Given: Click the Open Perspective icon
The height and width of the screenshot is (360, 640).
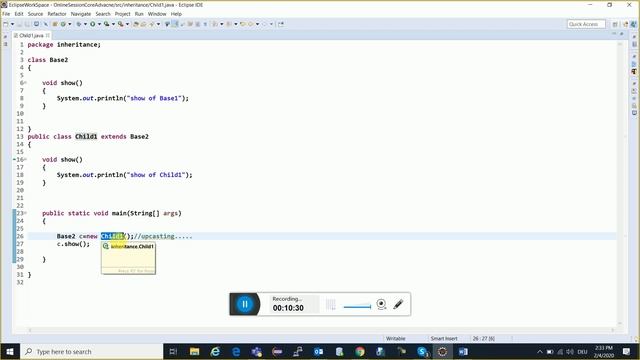Looking at the screenshot, I should click(615, 24).
